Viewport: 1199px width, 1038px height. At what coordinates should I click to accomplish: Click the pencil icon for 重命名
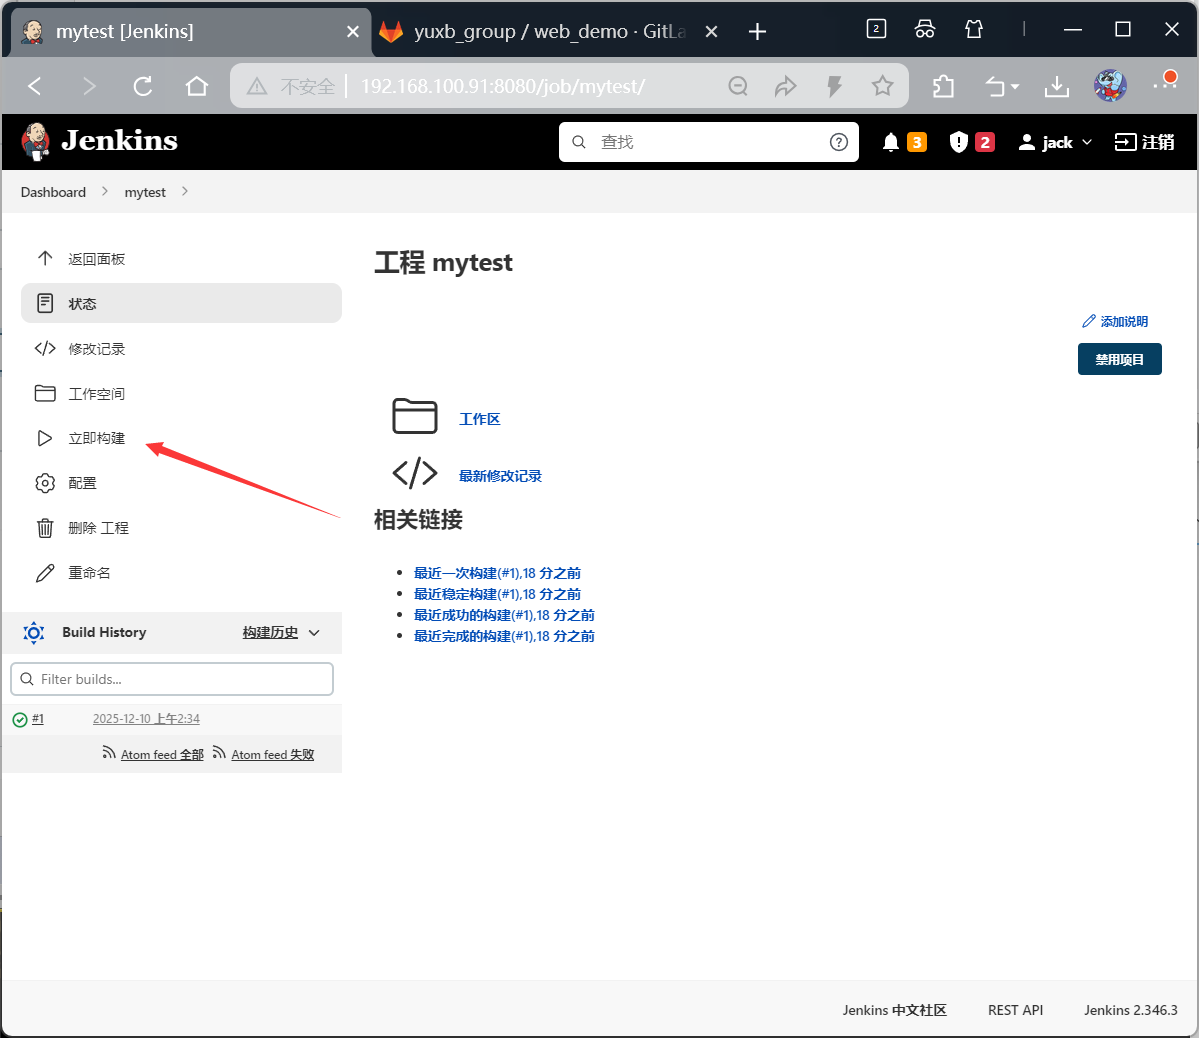point(45,573)
